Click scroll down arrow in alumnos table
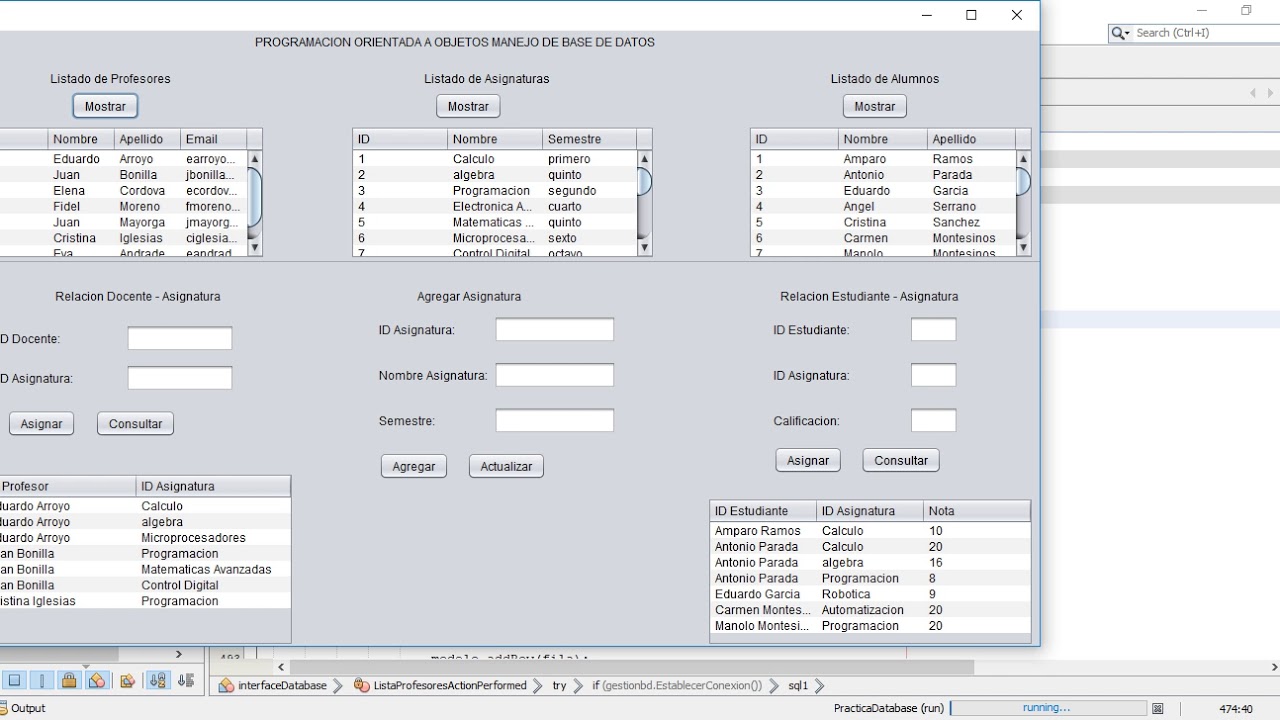 point(1023,247)
